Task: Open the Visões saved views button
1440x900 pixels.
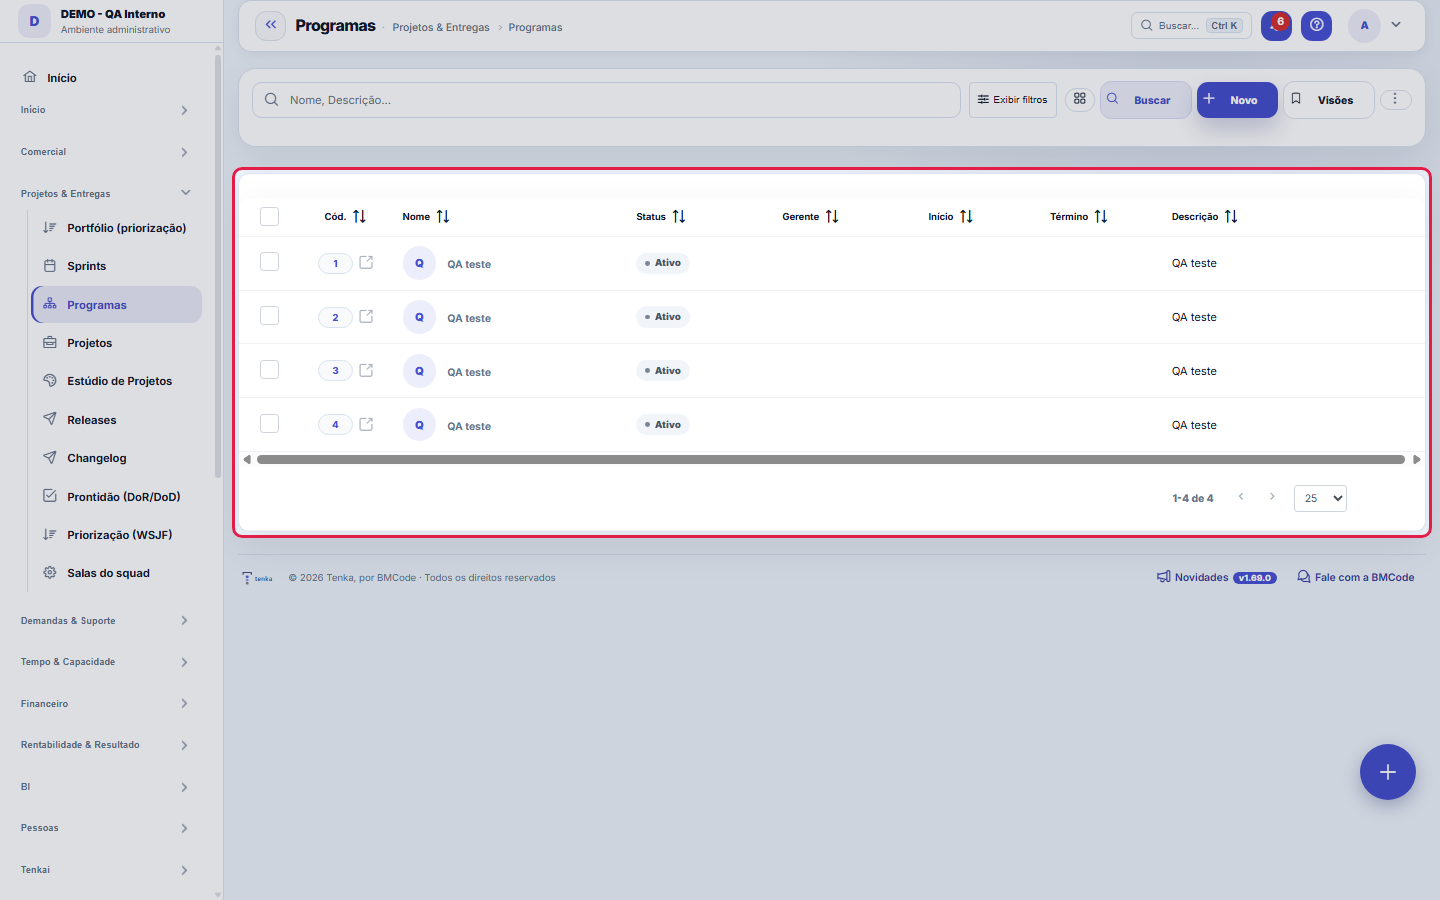Action: [x=1329, y=100]
